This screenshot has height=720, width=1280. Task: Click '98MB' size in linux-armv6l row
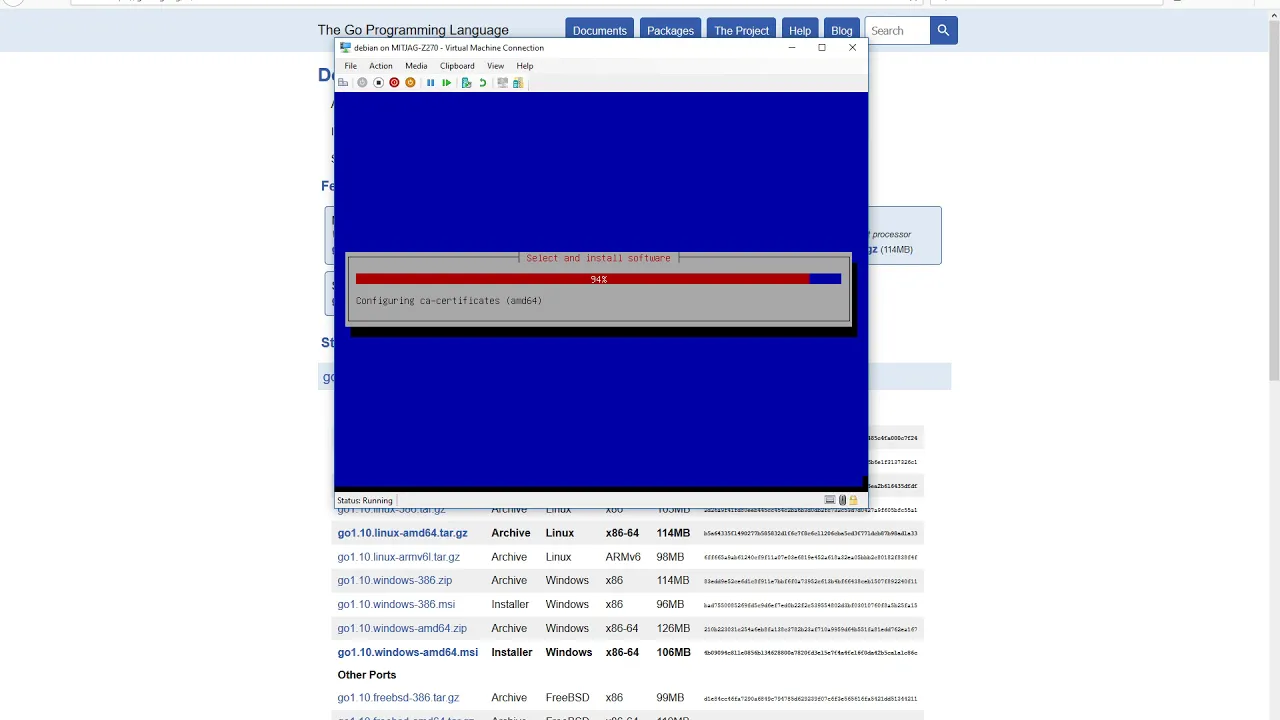pyautogui.click(x=670, y=557)
